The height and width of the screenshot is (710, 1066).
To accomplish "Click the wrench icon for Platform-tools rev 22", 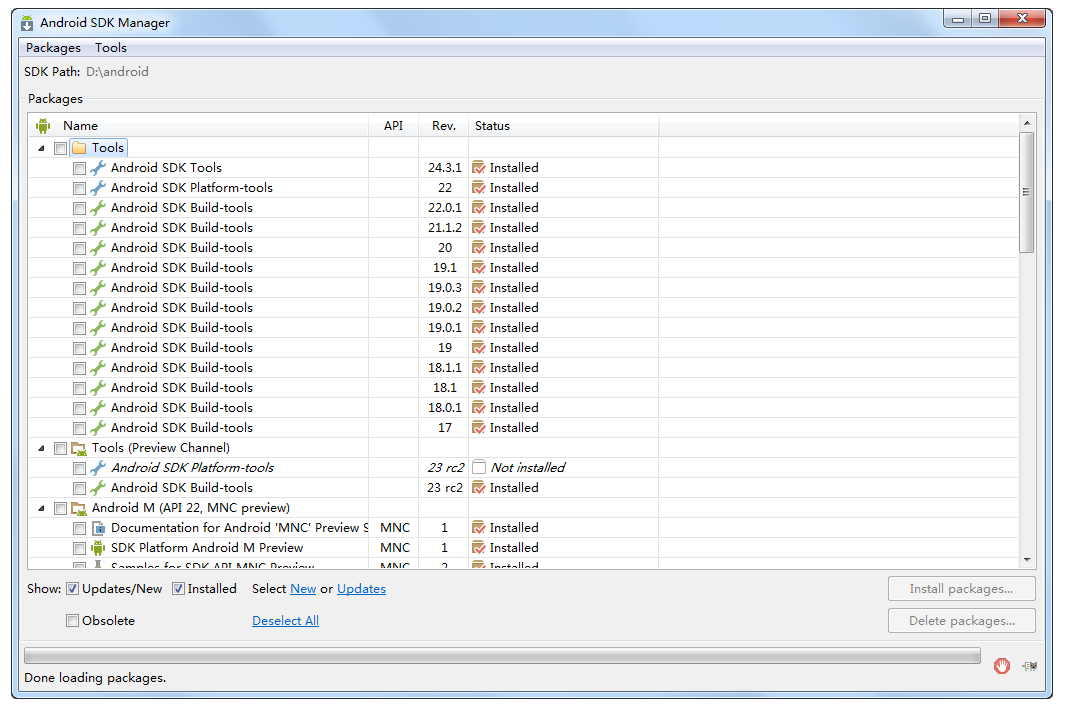I will coord(98,188).
